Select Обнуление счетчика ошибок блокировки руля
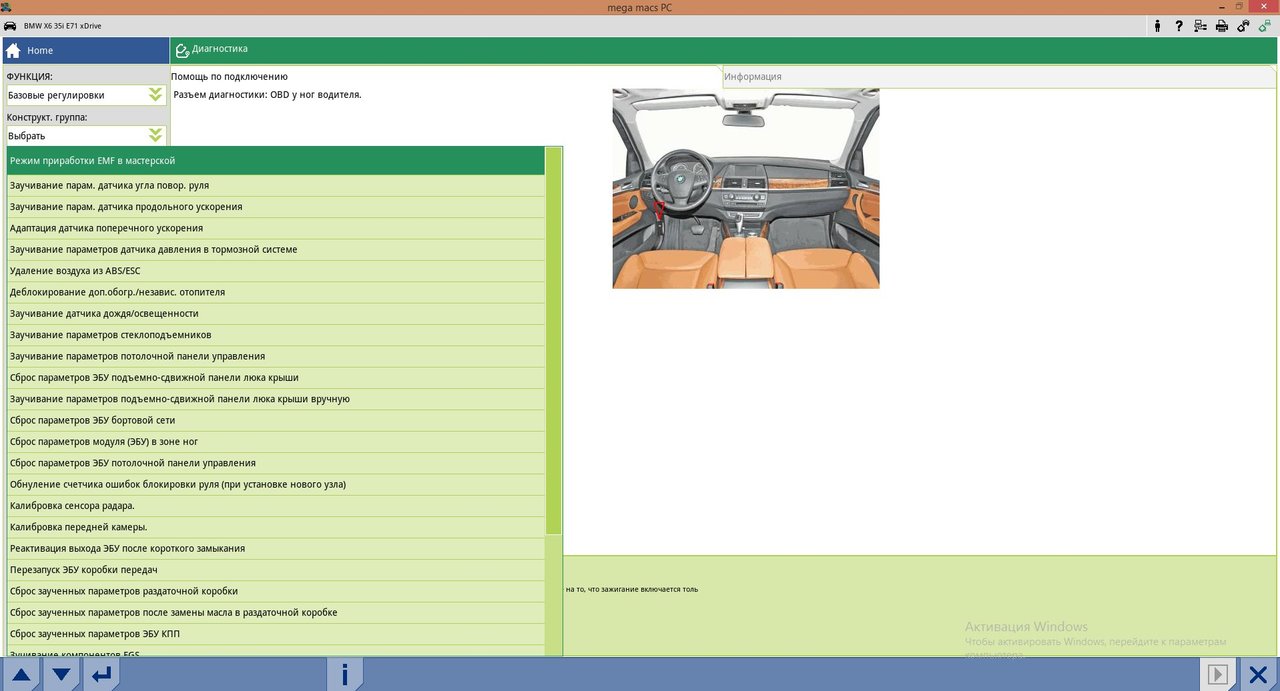The height and width of the screenshot is (691, 1280). pyautogui.click(x=276, y=485)
